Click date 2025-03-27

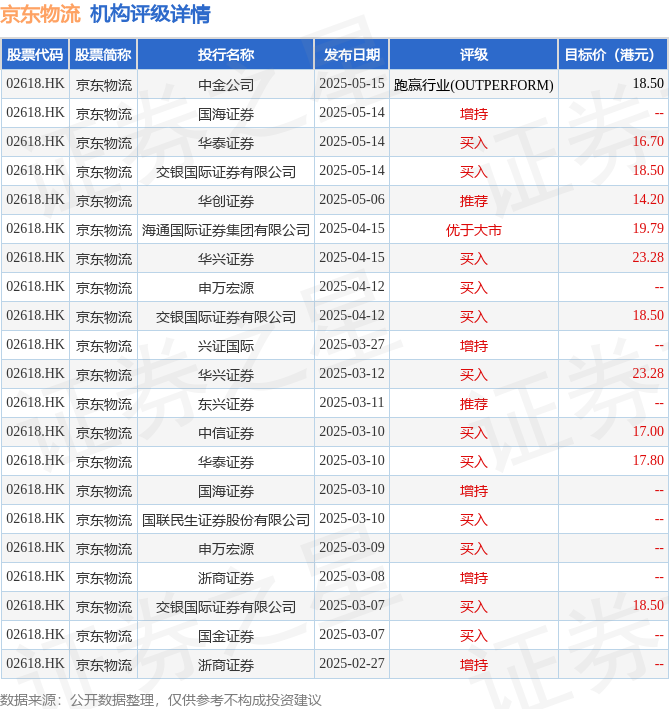point(352,345)
